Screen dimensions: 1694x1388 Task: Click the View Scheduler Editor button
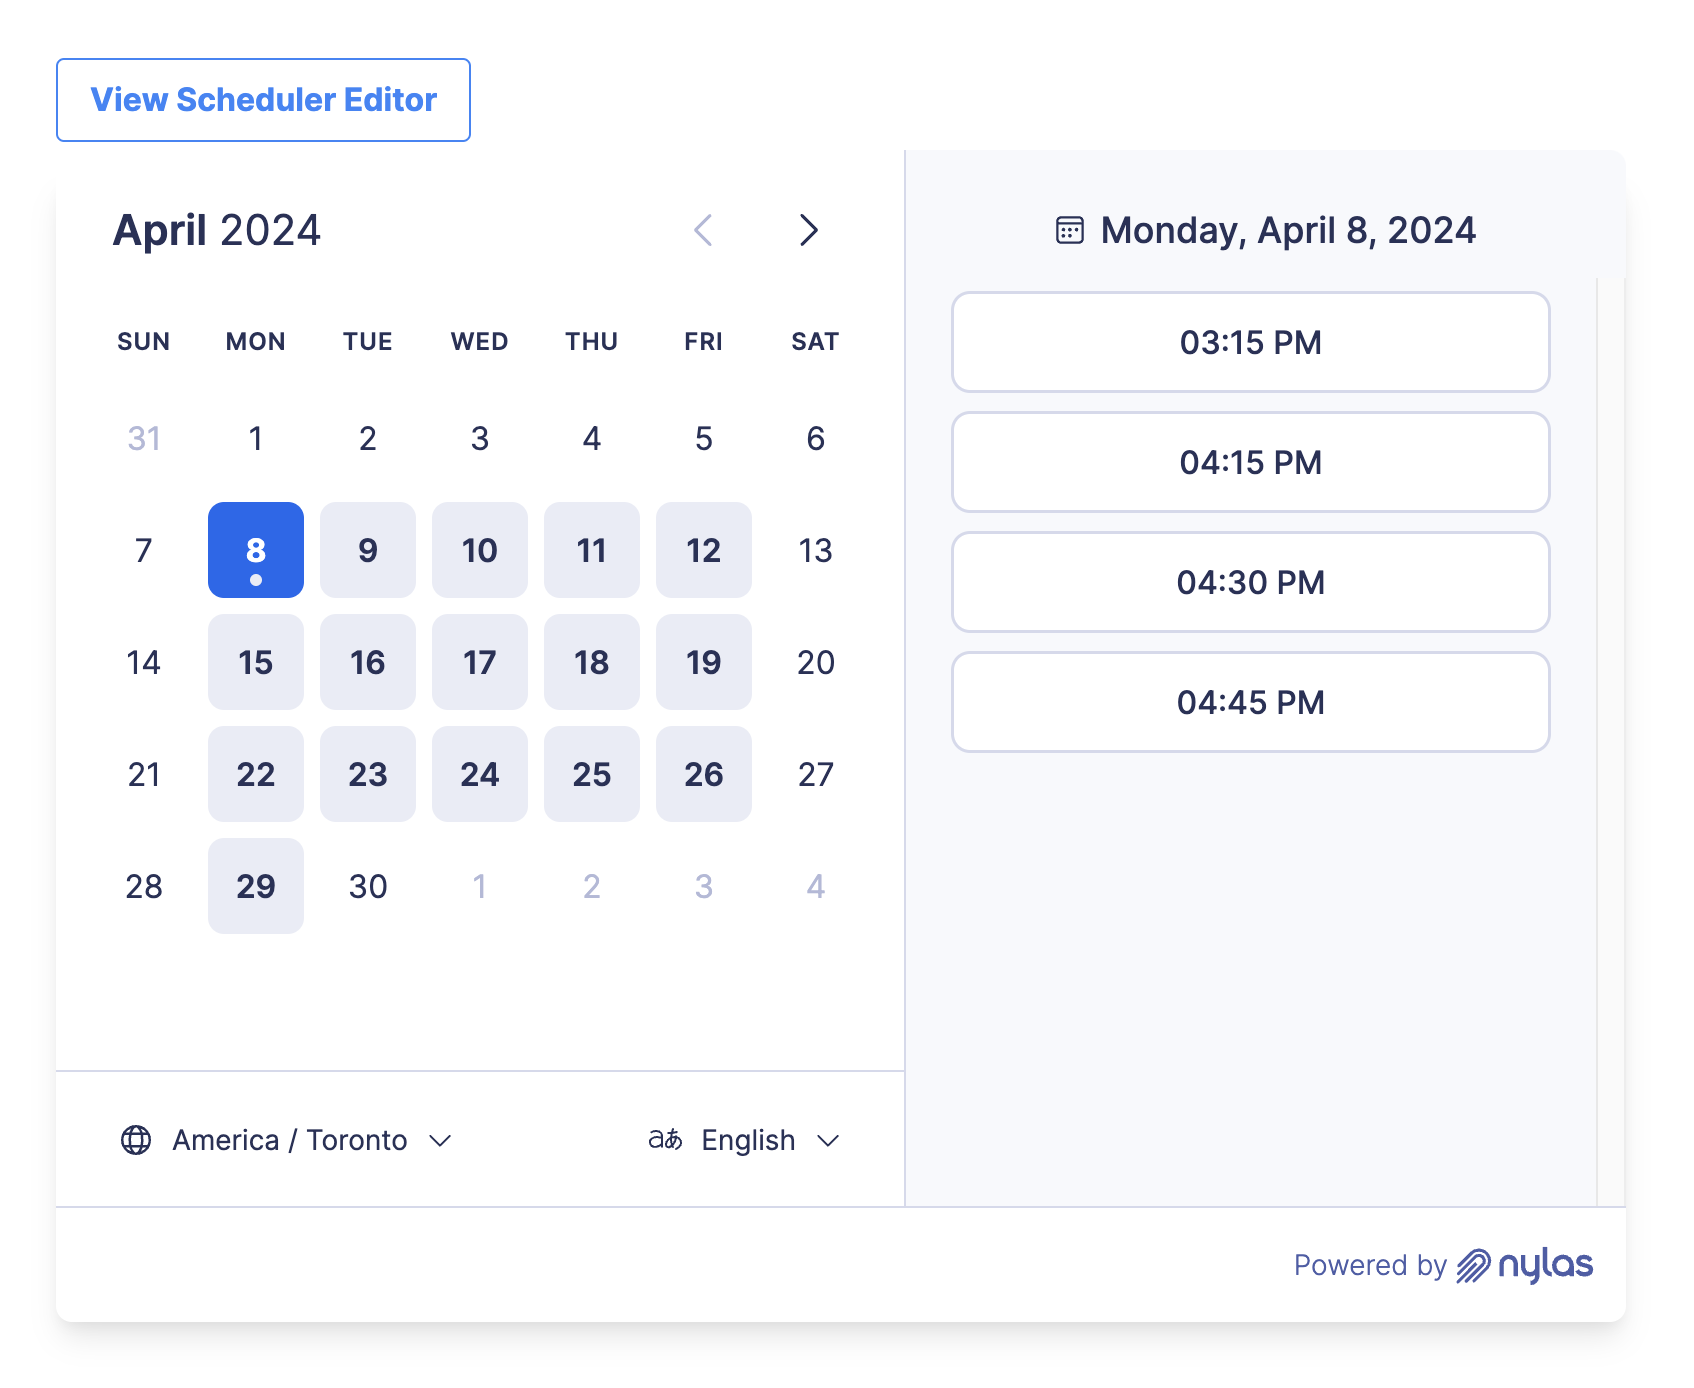tap(263, 100)
